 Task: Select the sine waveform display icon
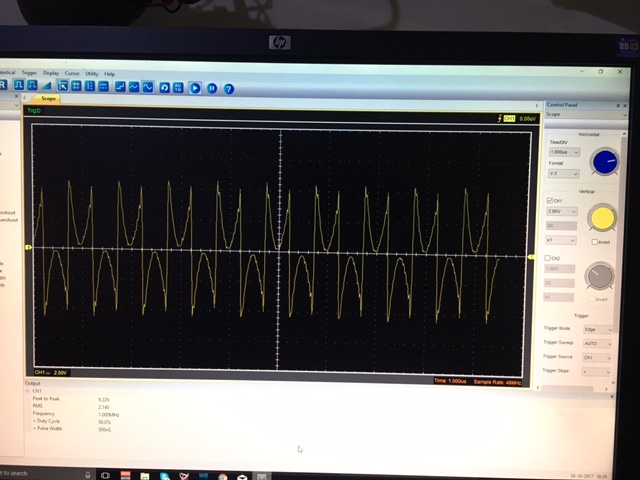tap(148, 87)
